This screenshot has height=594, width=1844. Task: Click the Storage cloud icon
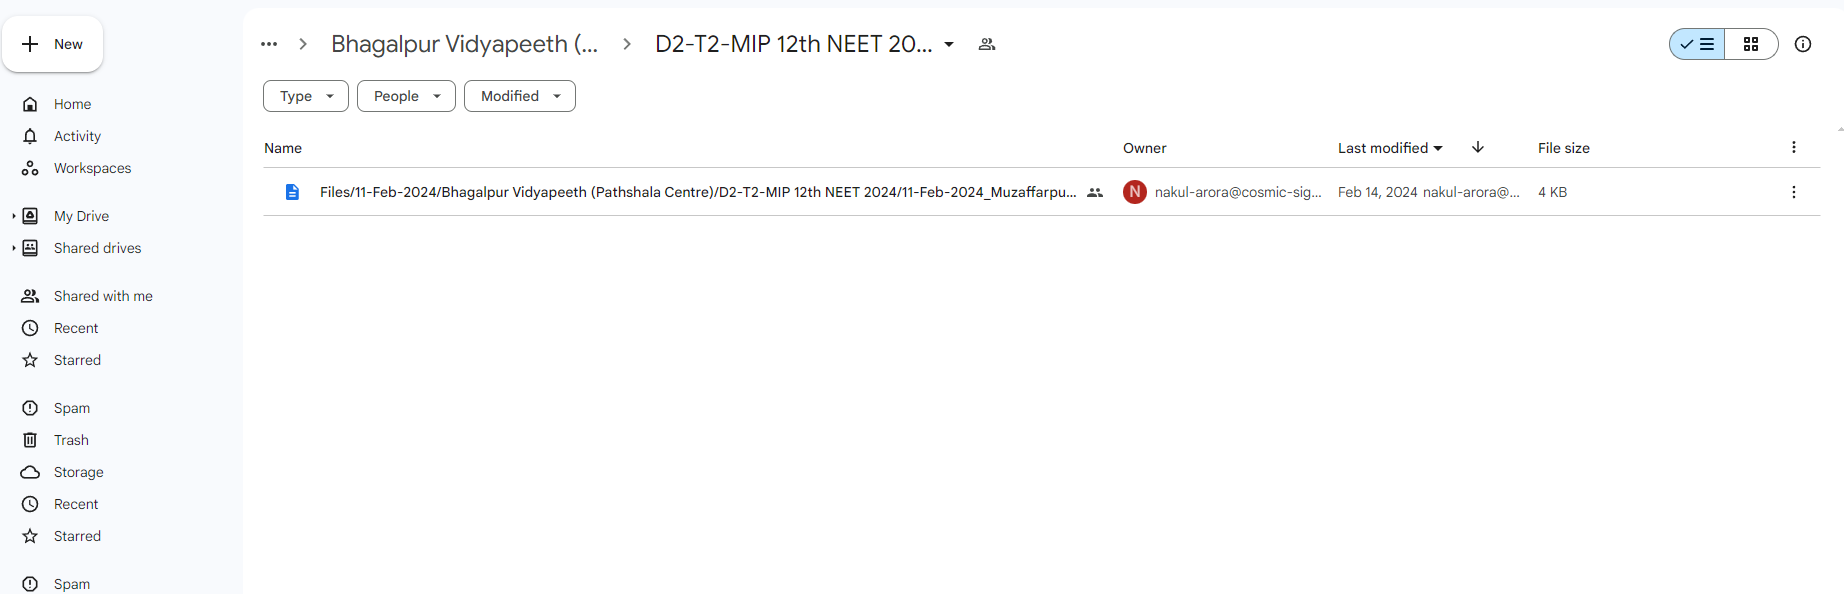coord(30,472)
